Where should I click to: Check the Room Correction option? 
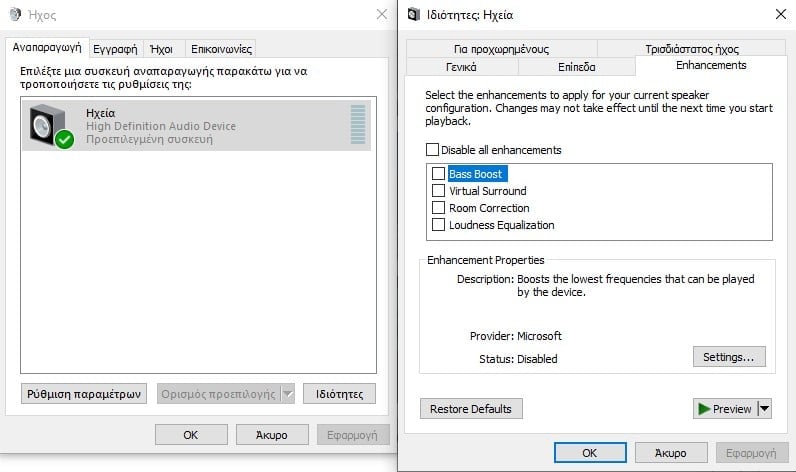point(438,208)
